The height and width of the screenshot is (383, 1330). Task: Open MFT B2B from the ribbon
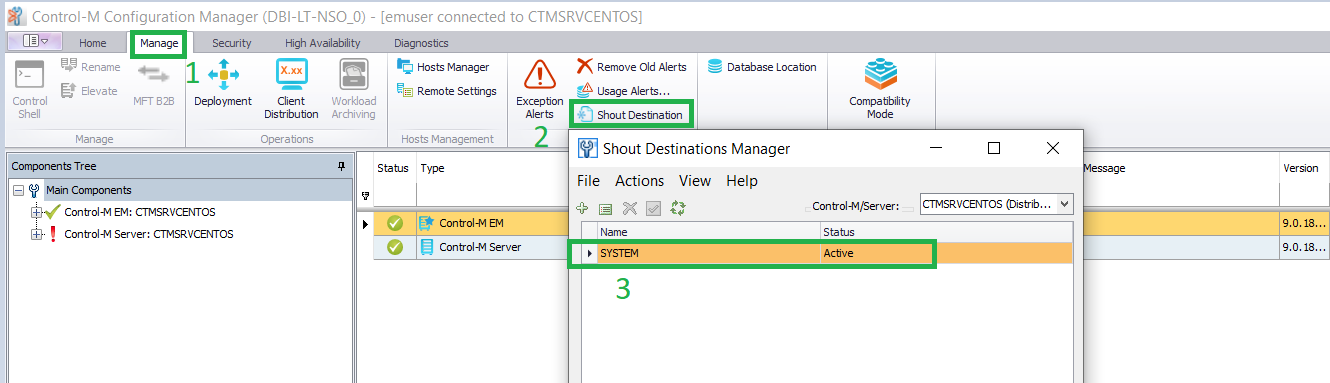coord(155,83)
